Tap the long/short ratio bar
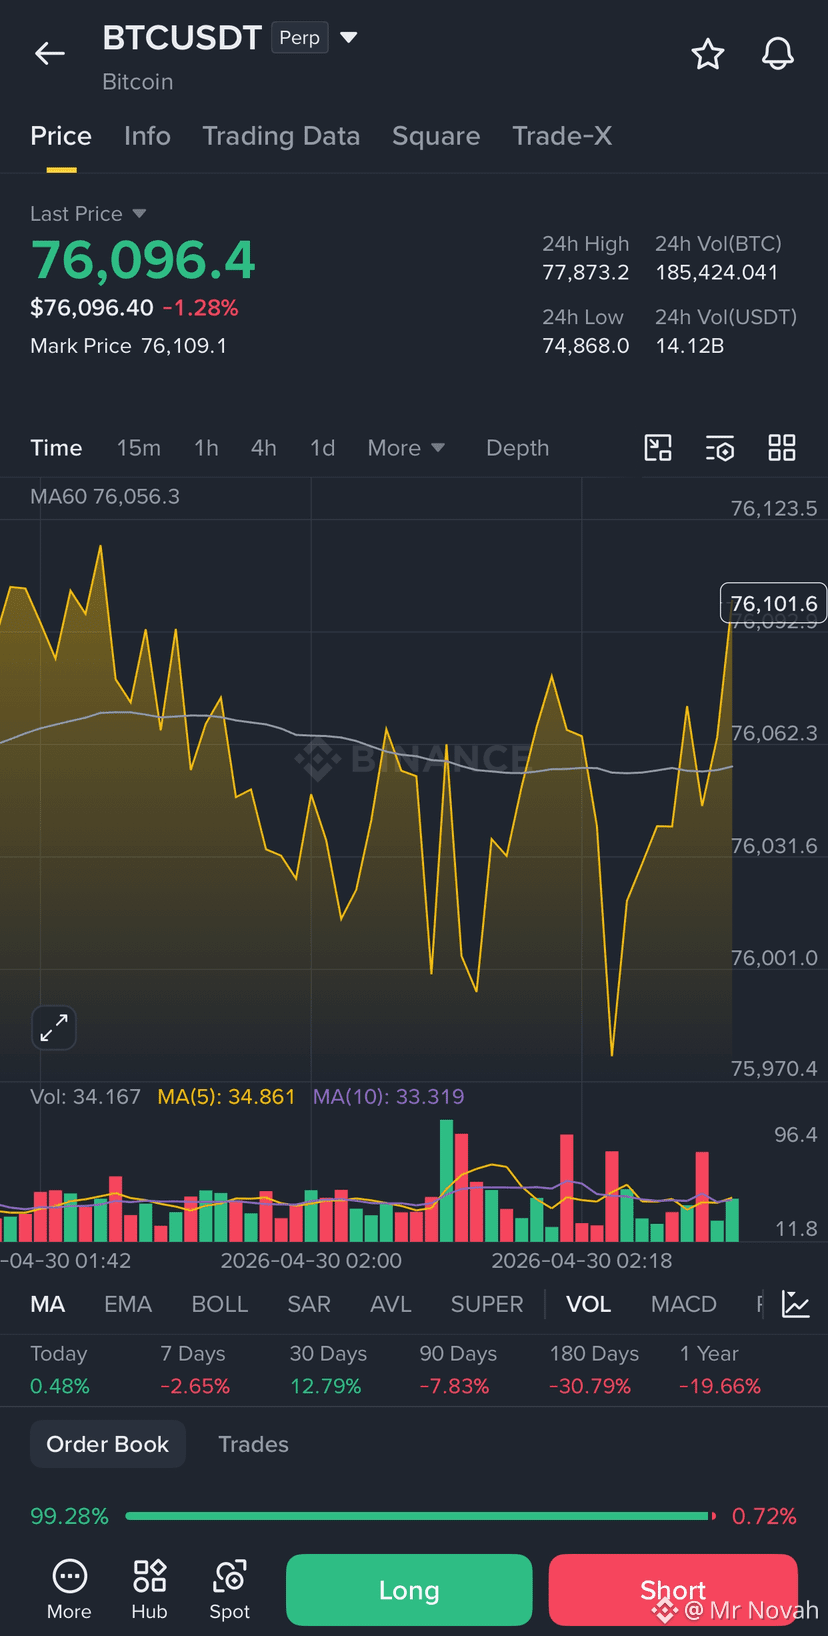Screen dimensions: 828x1636 [420, 1516]
